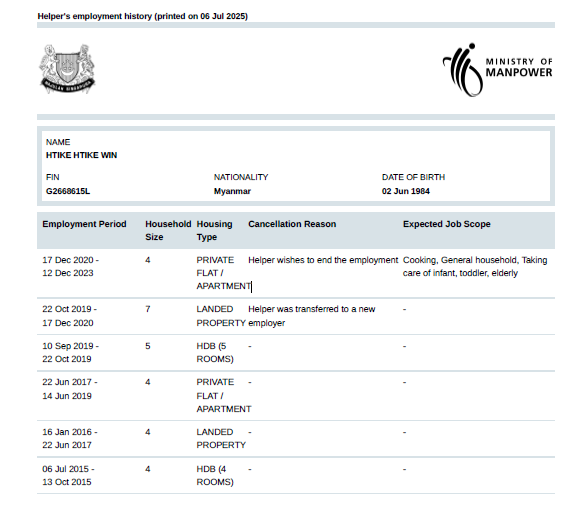Click 'Helper was transferred to a new employer'
The image size is (587, 516).
coord(311,316)
